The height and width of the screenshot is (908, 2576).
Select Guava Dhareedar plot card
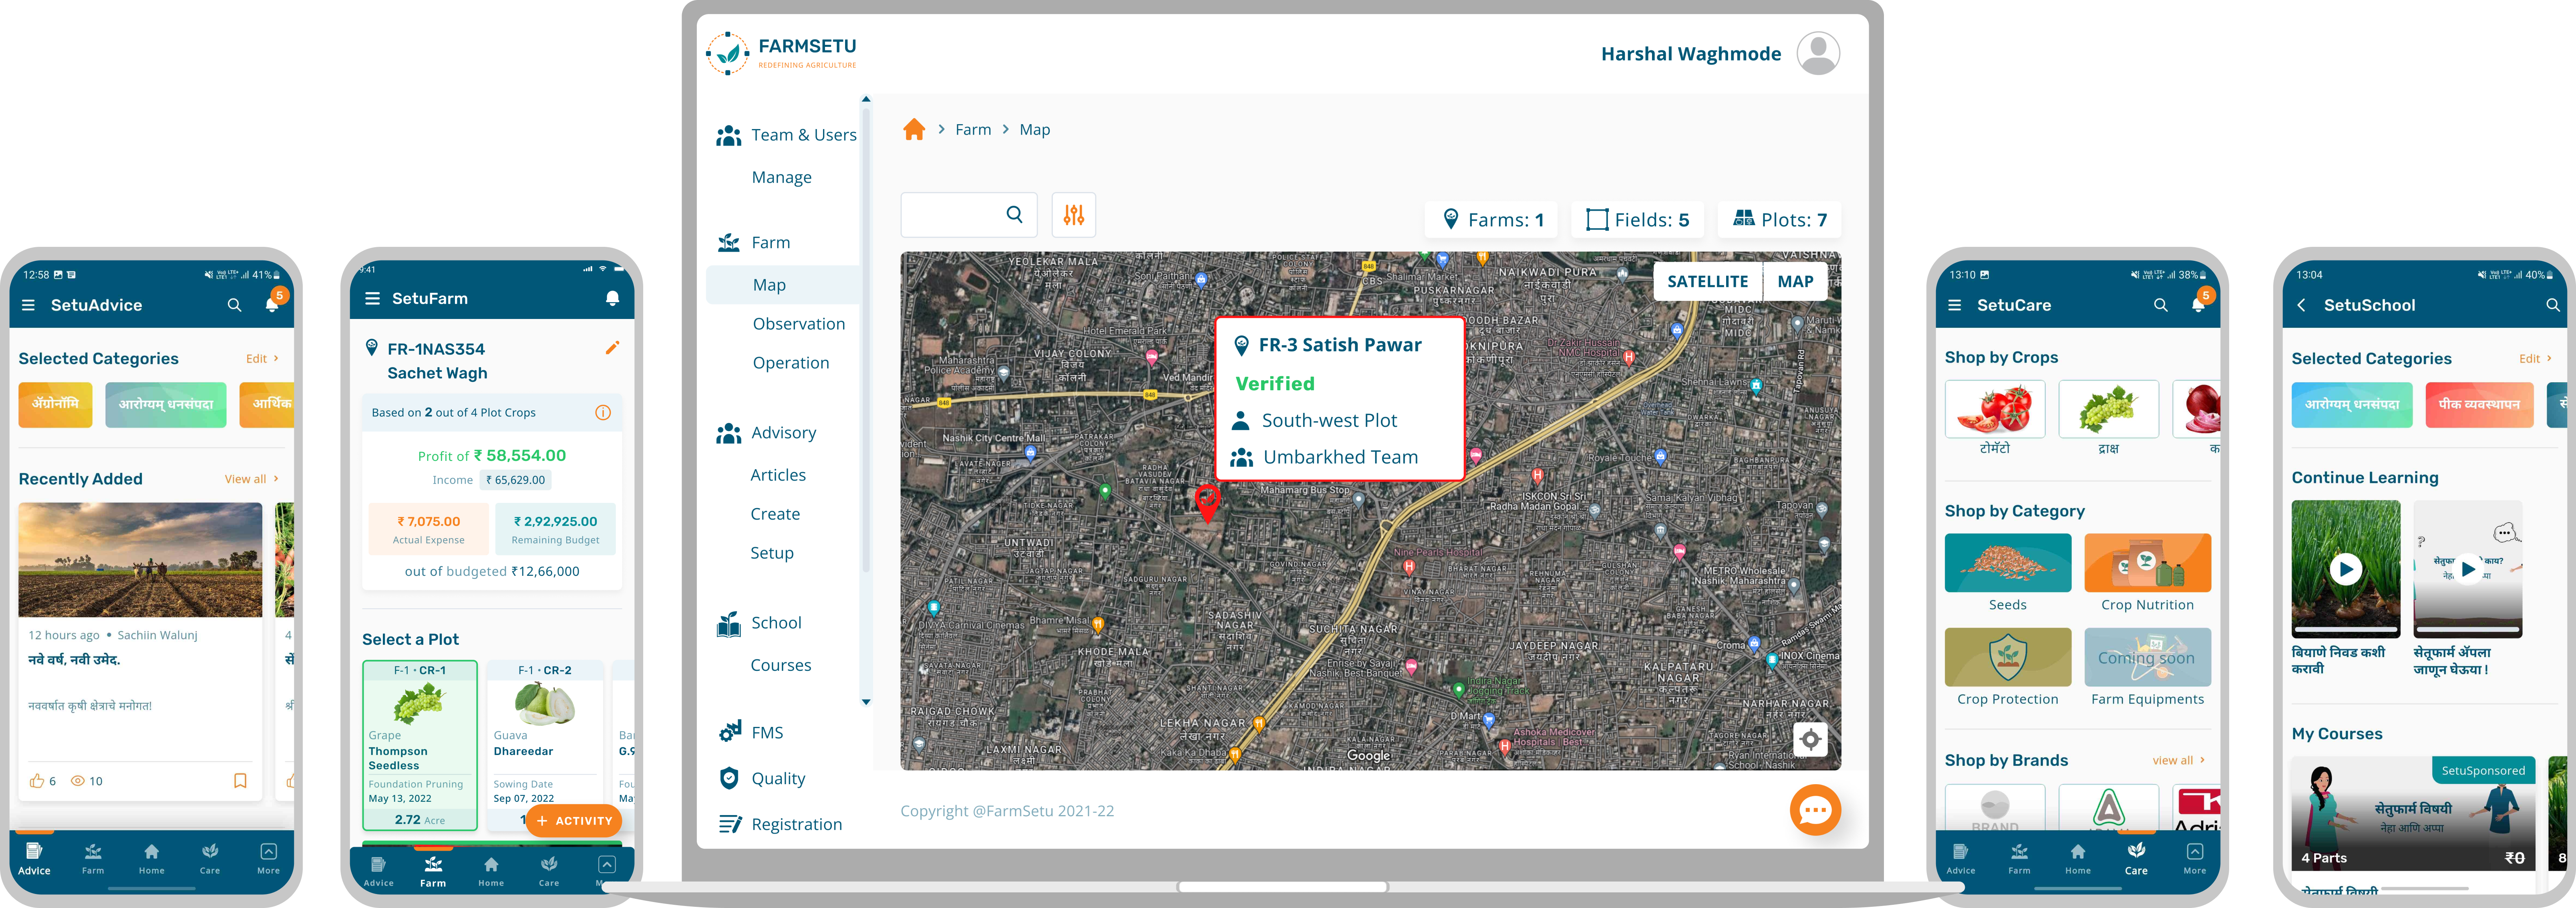click(545, 745)
